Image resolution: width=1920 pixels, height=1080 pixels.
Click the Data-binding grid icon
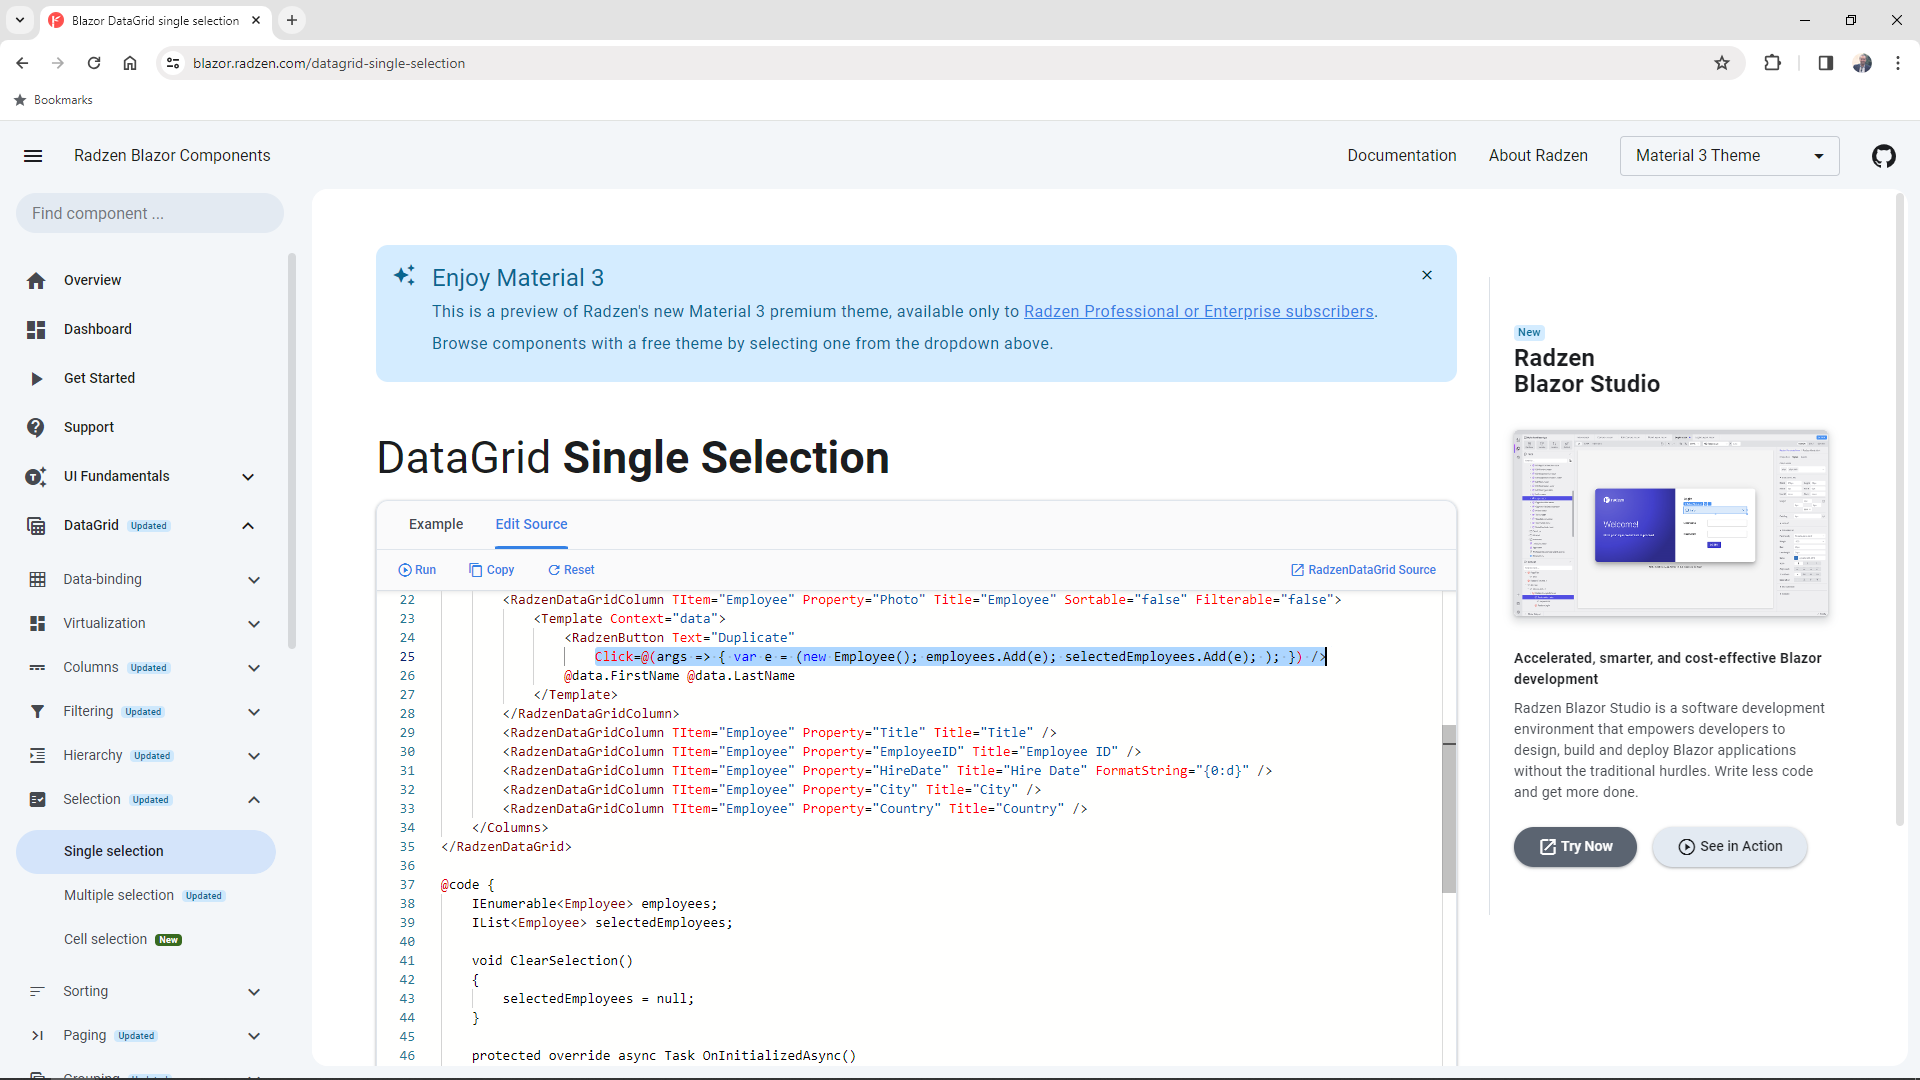38,580
